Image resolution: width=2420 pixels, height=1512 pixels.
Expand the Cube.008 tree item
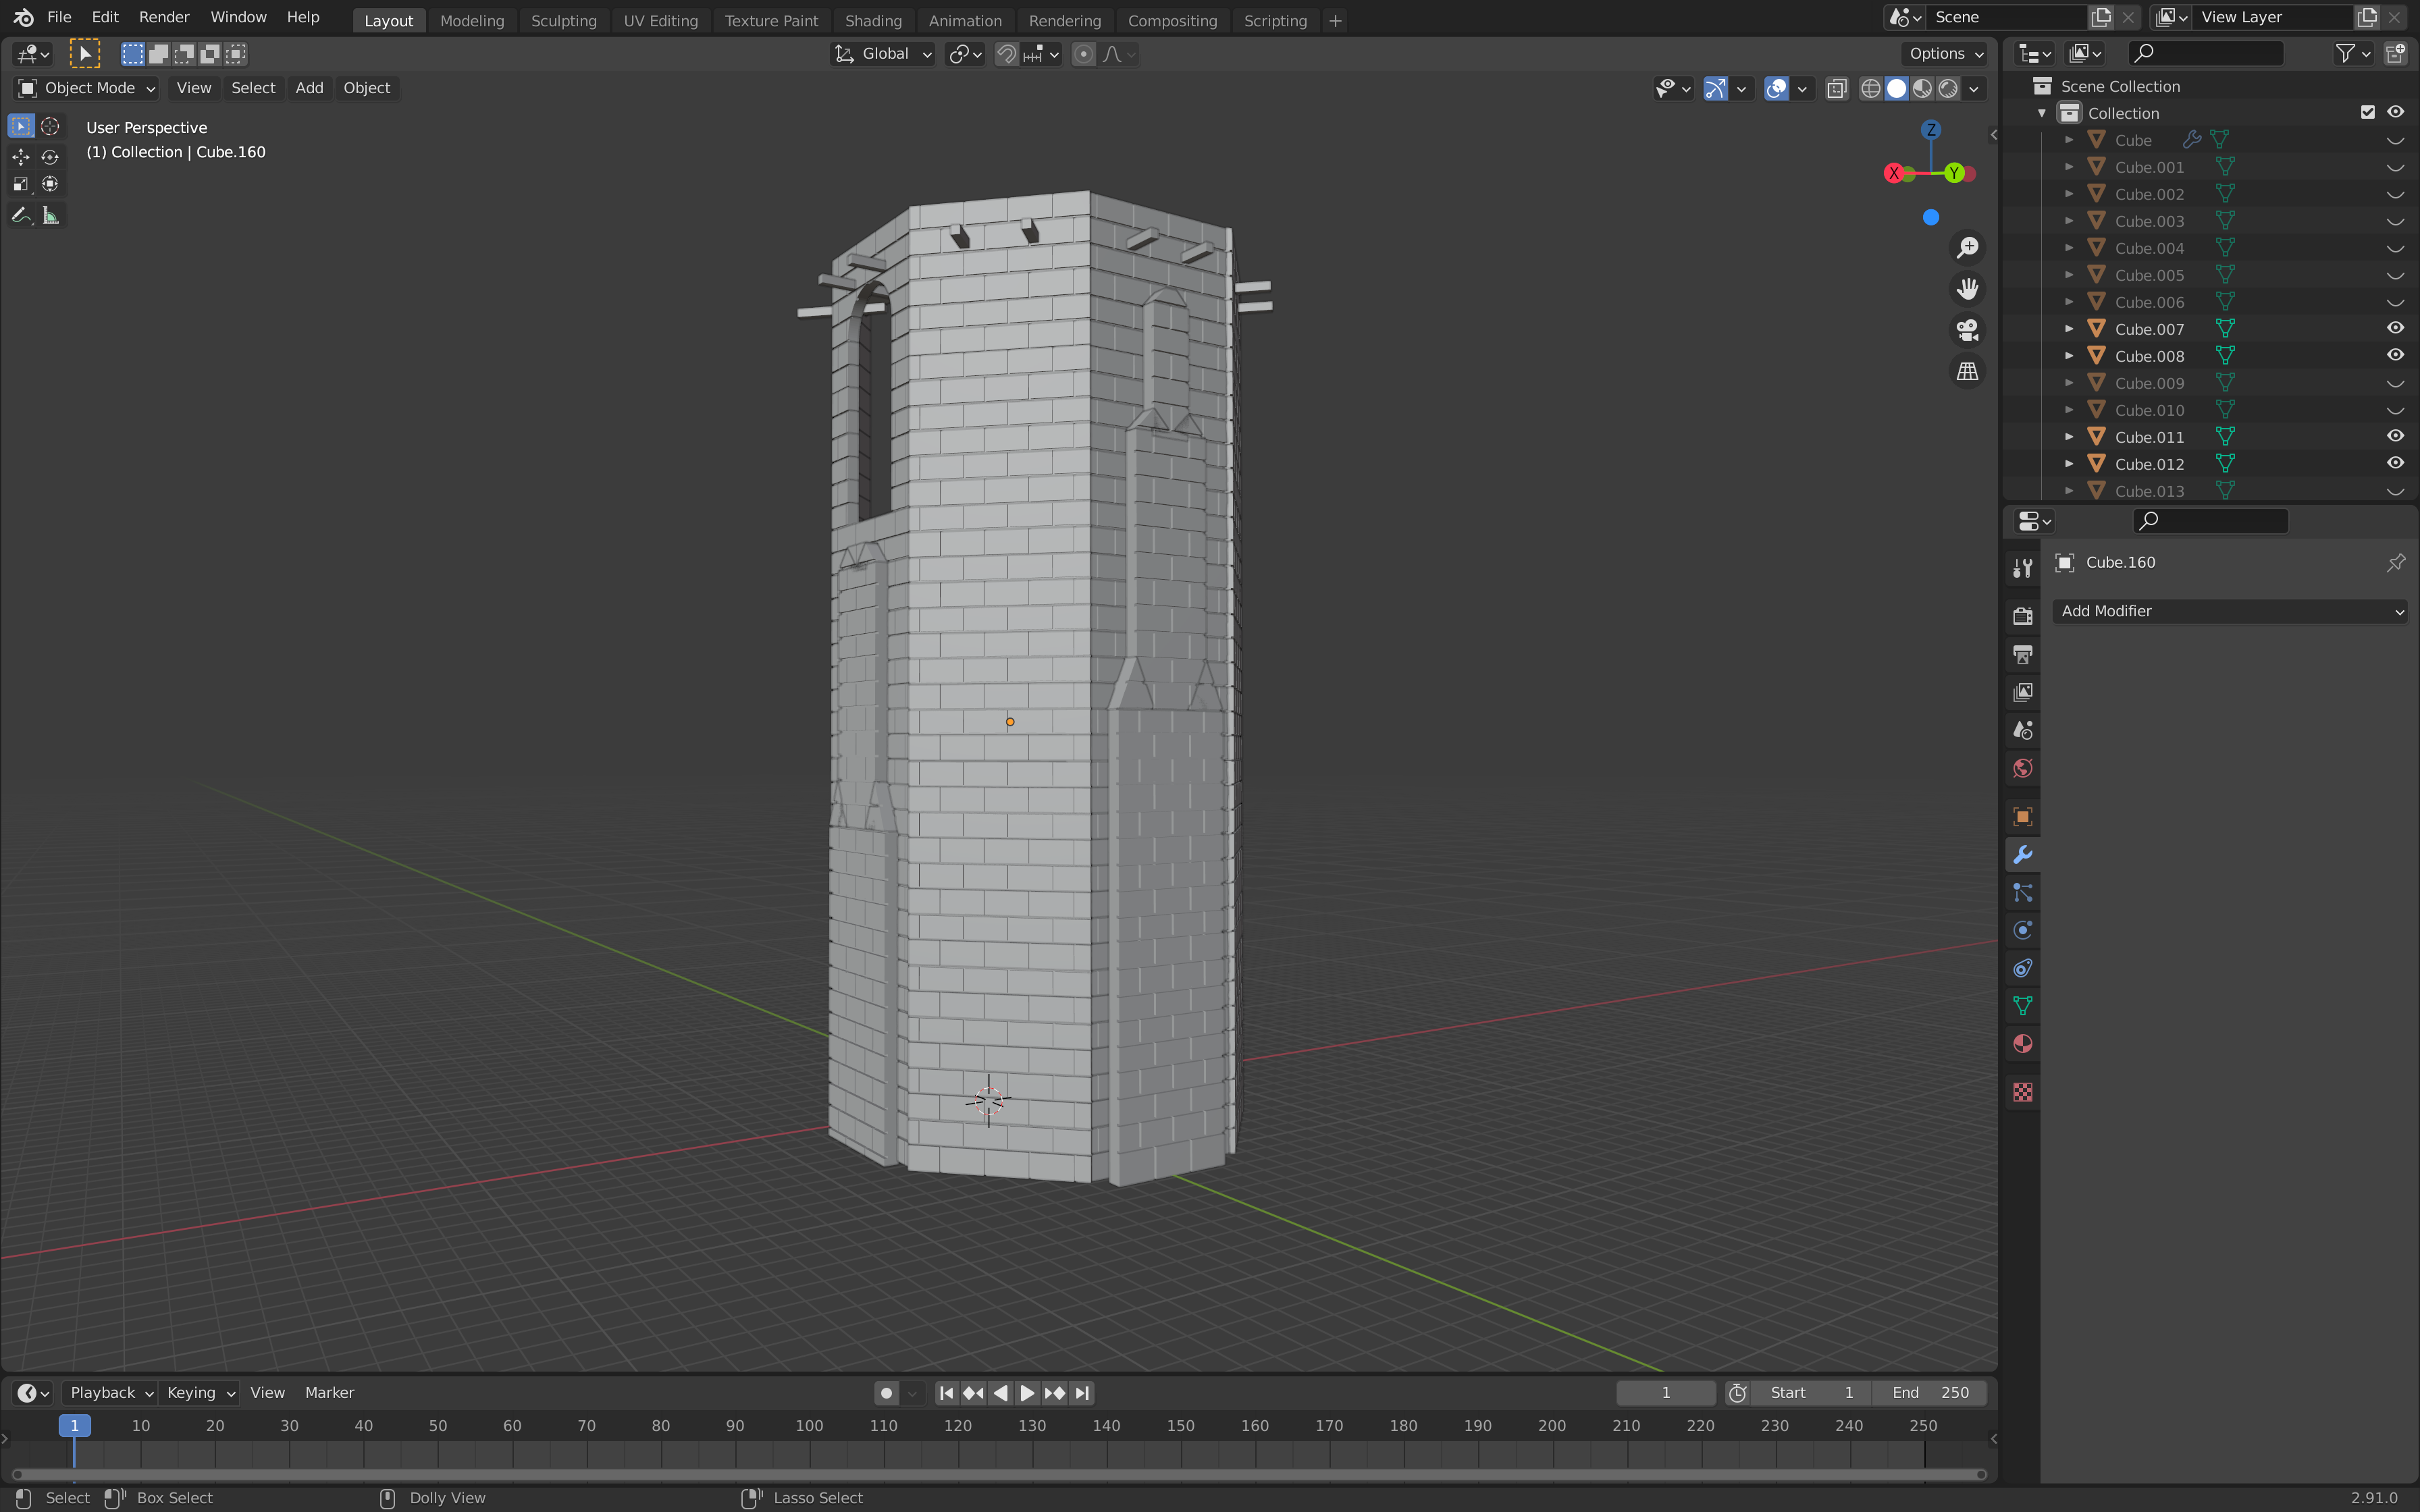point(2069,355)
